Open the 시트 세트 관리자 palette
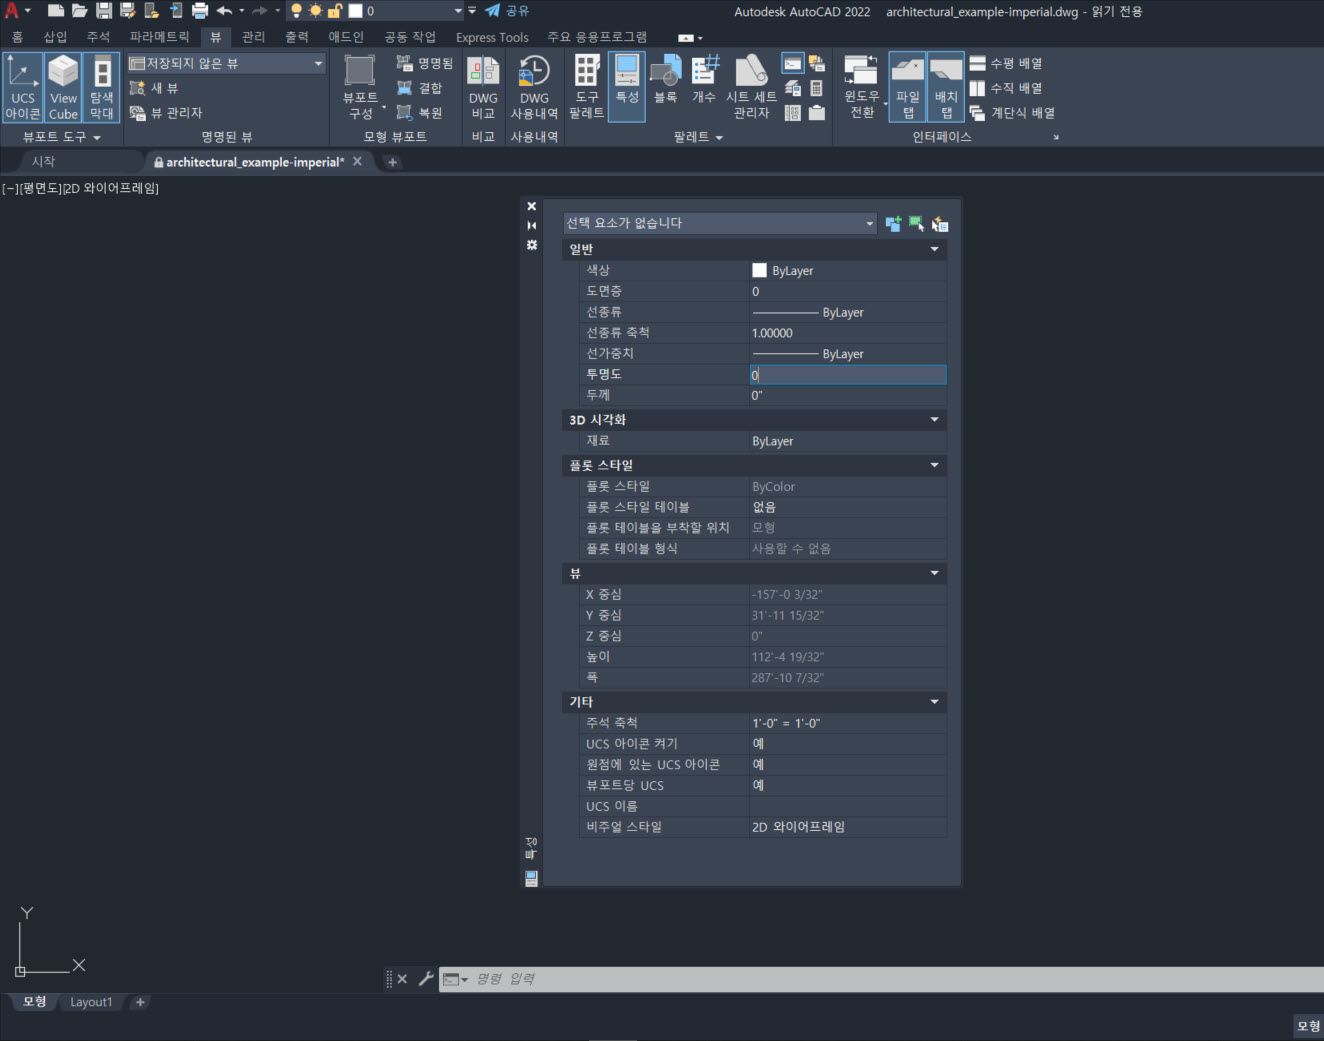 [x=751, y=87]
